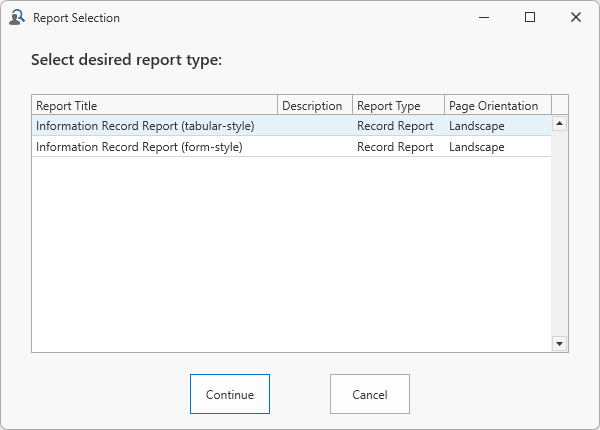This screenshot has height=430, width=600.
Task: Click empty Description cell of form-style row
Action: pos(314,147)
